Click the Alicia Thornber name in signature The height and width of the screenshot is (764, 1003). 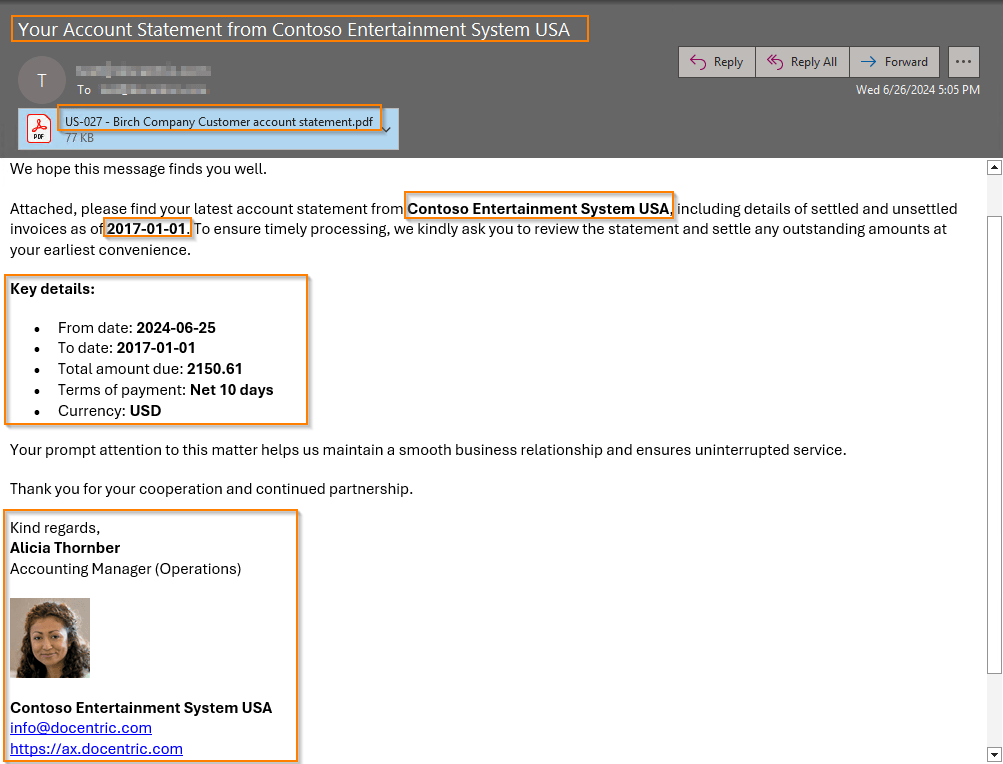click(65, 548)
